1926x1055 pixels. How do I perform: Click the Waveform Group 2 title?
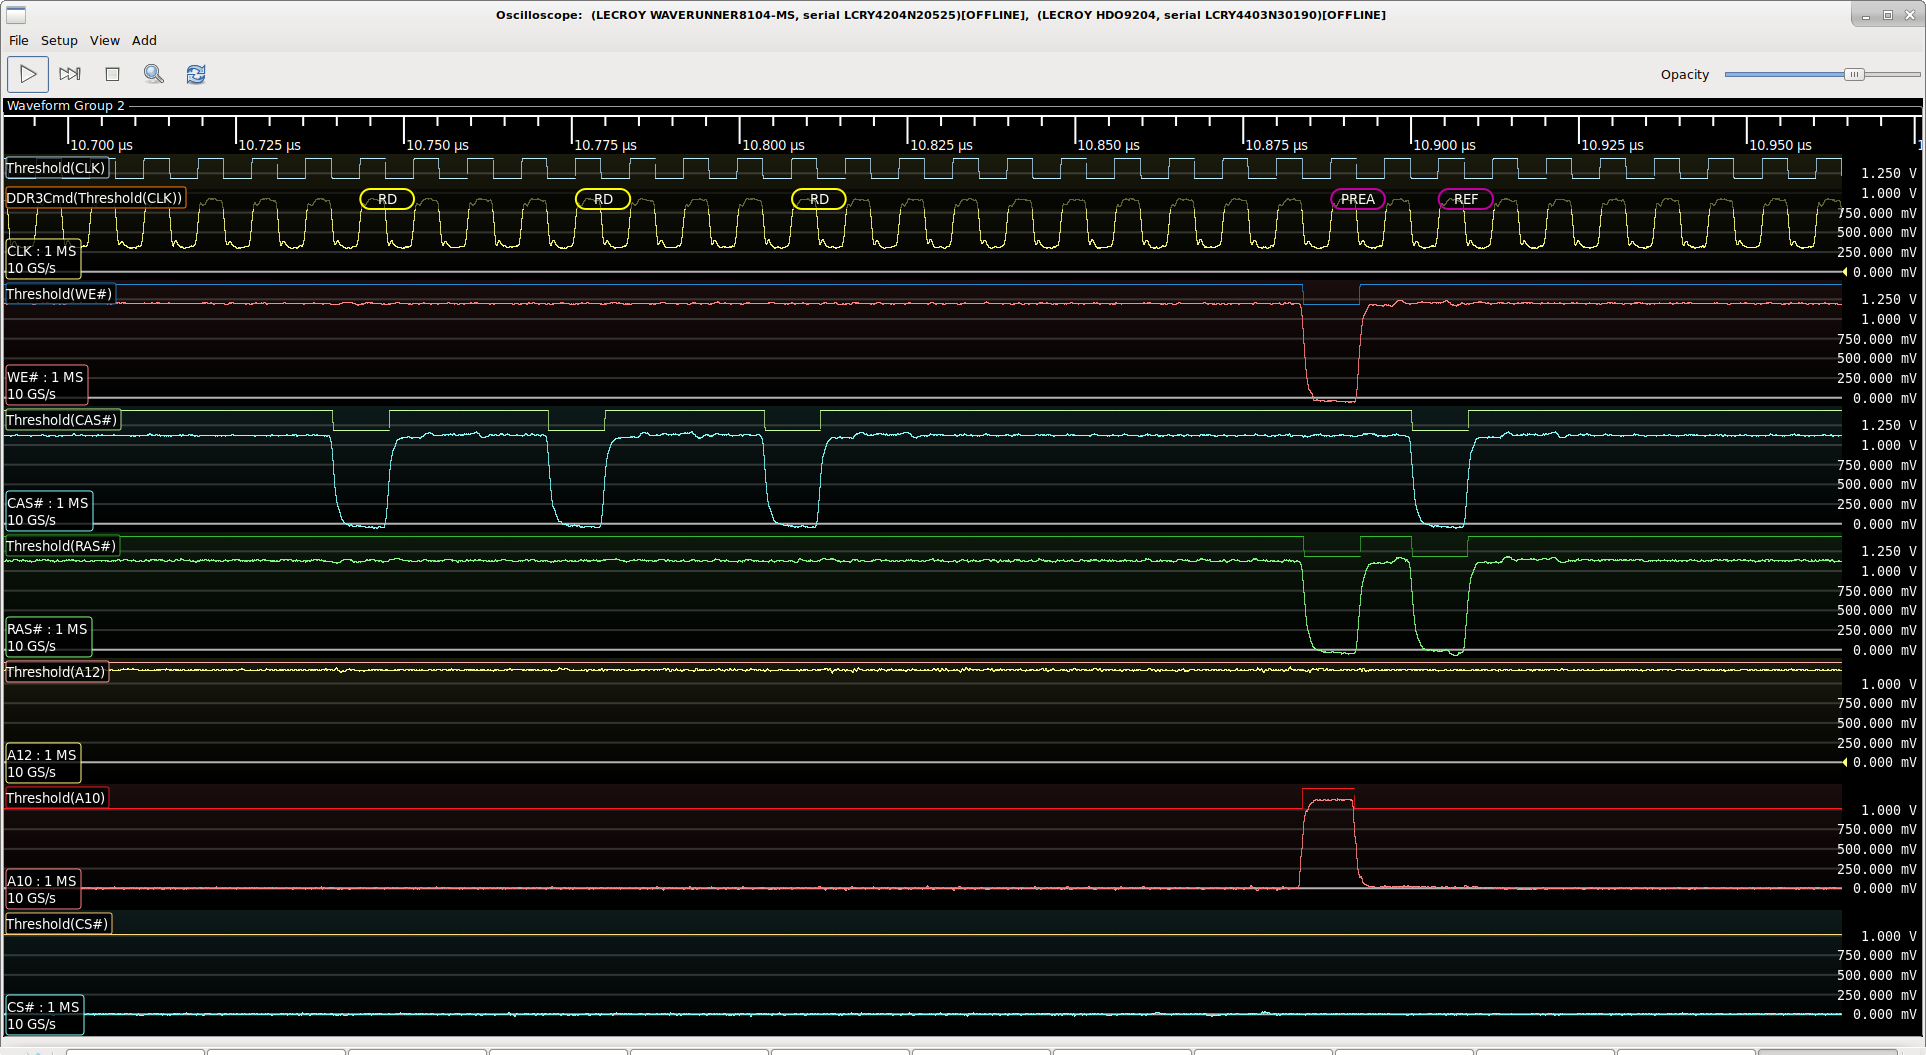[x=66, y=106]
